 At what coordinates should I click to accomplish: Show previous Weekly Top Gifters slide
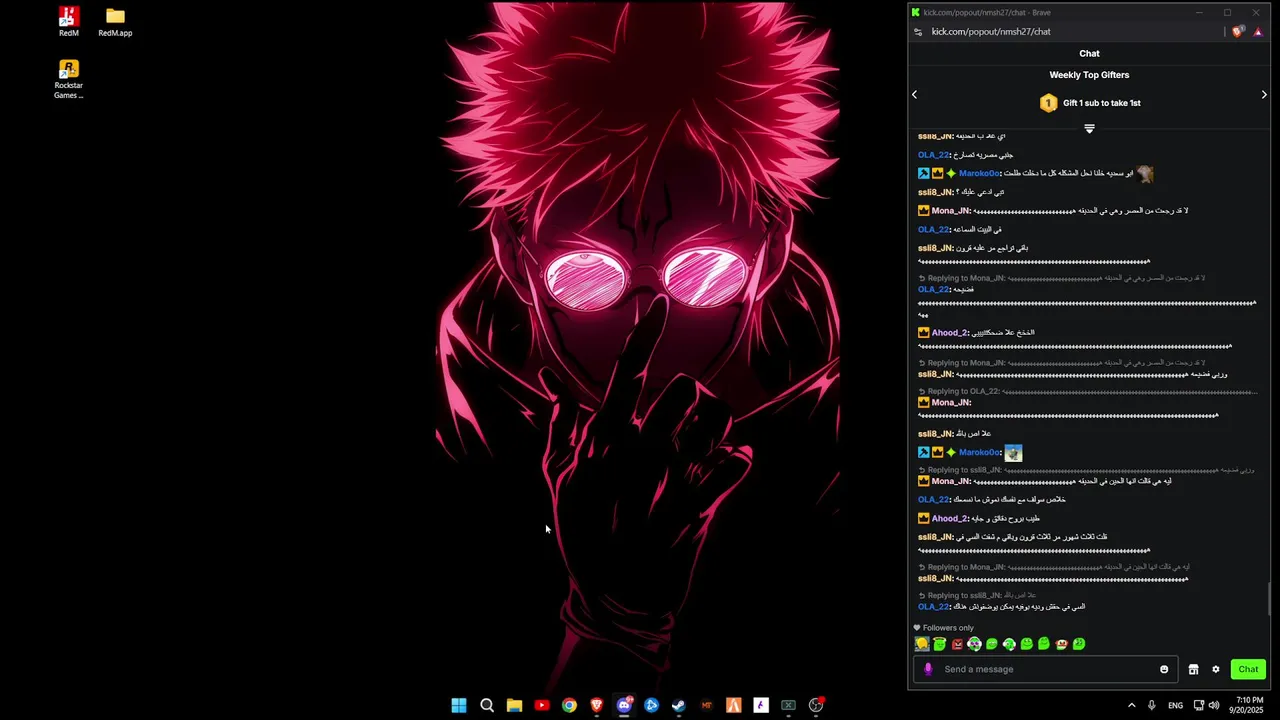click(914, 94)
